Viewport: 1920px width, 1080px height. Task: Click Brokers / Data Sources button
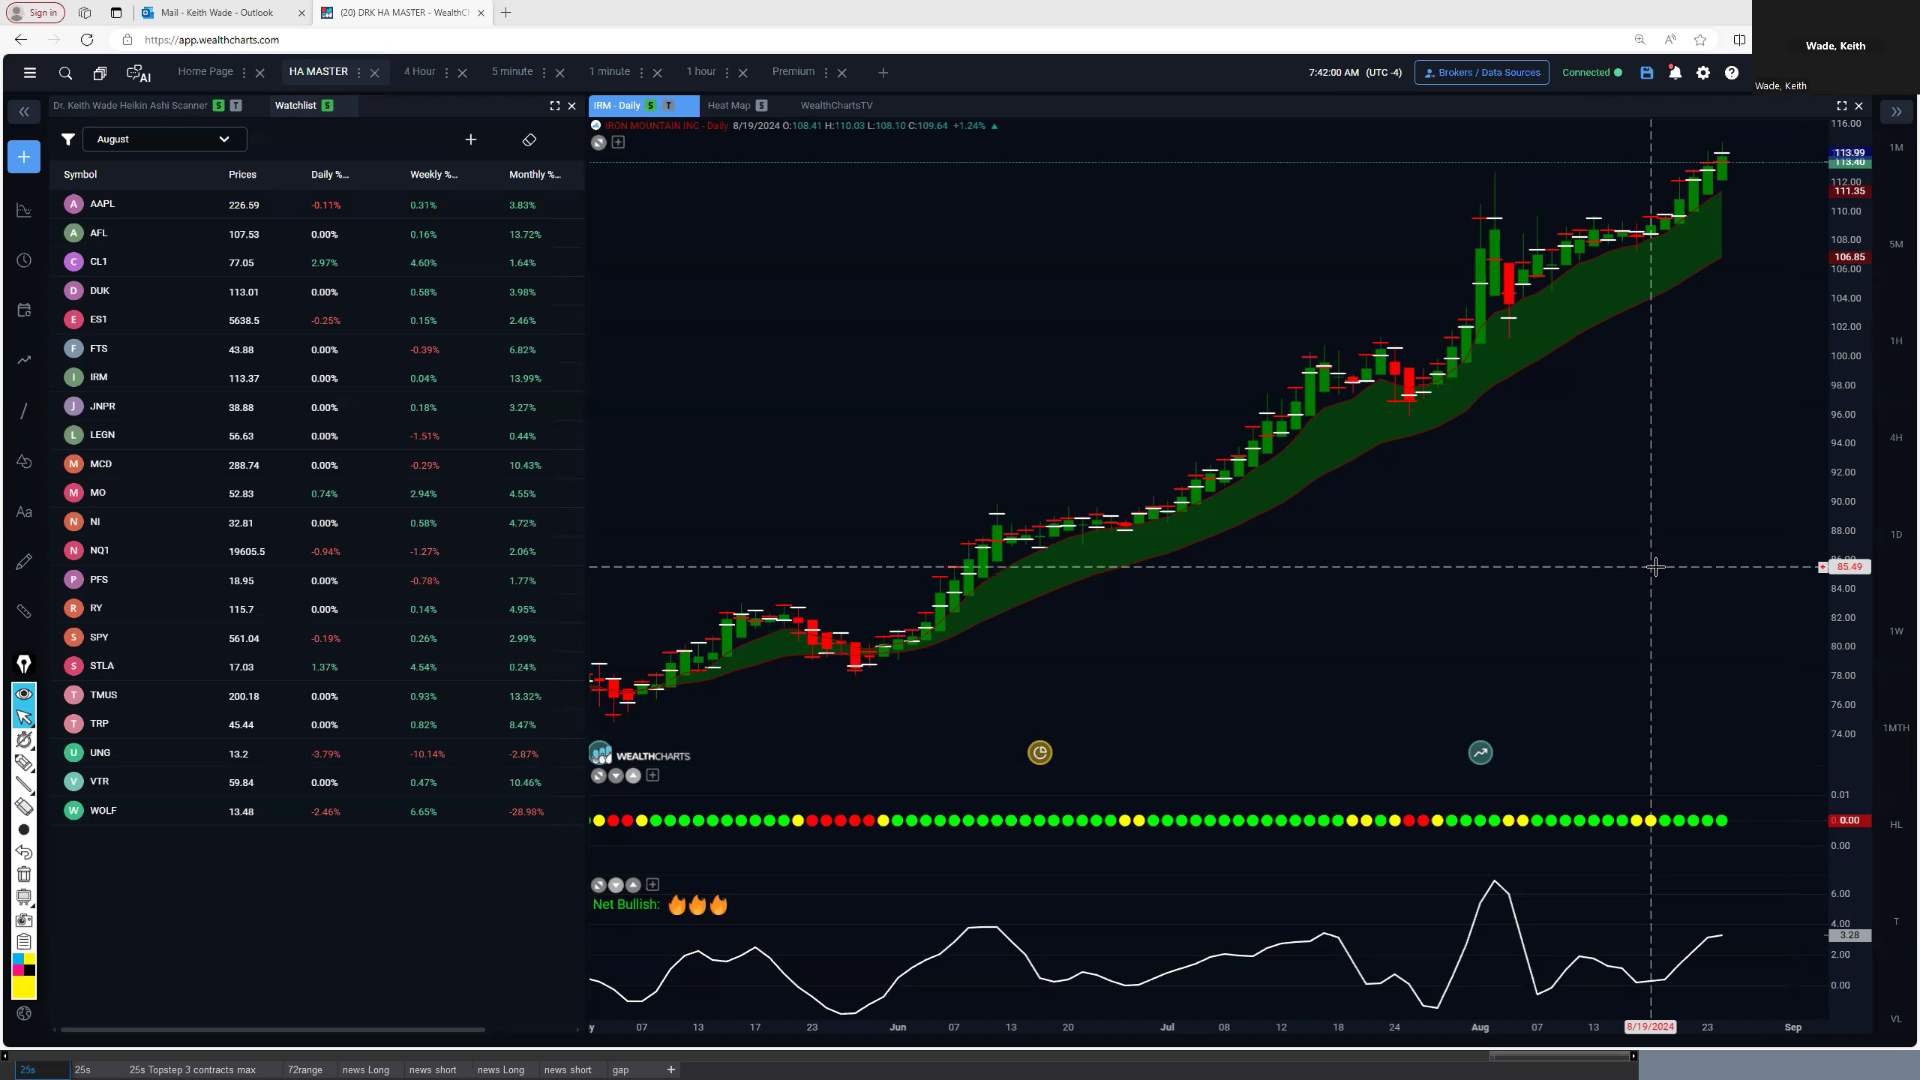[1482, 73]
